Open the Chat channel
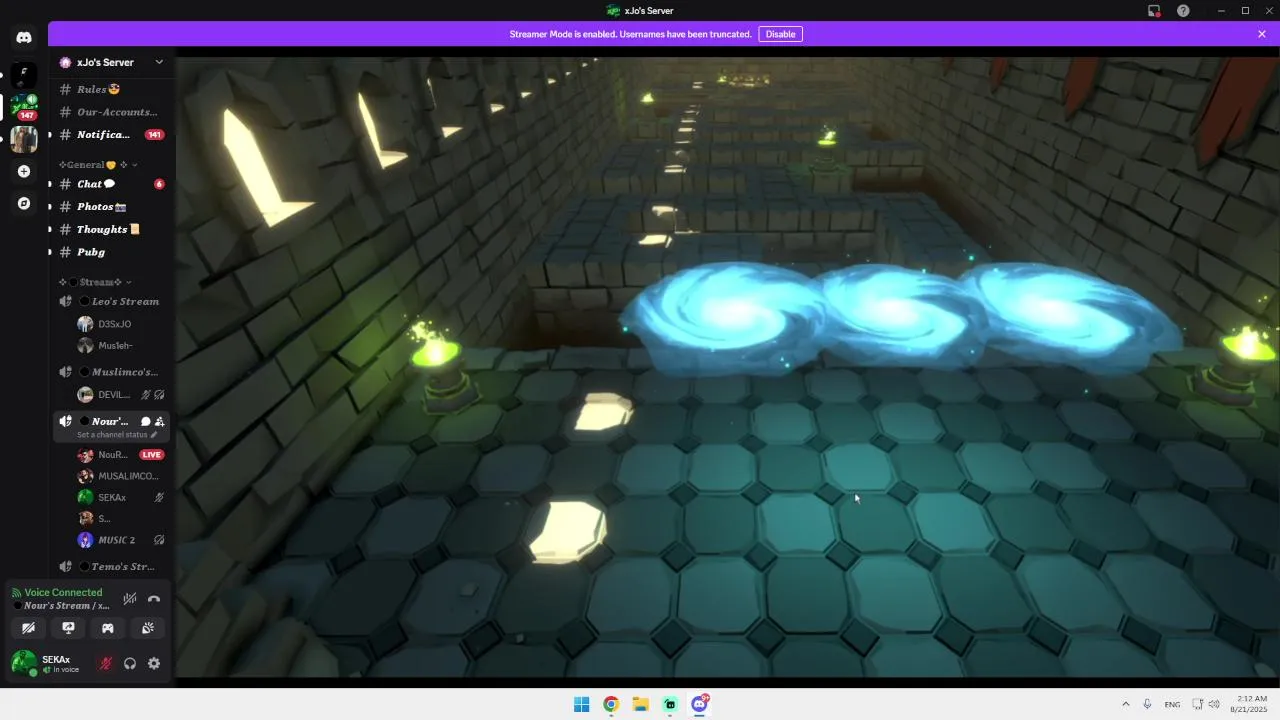 (x=111, y=184)
